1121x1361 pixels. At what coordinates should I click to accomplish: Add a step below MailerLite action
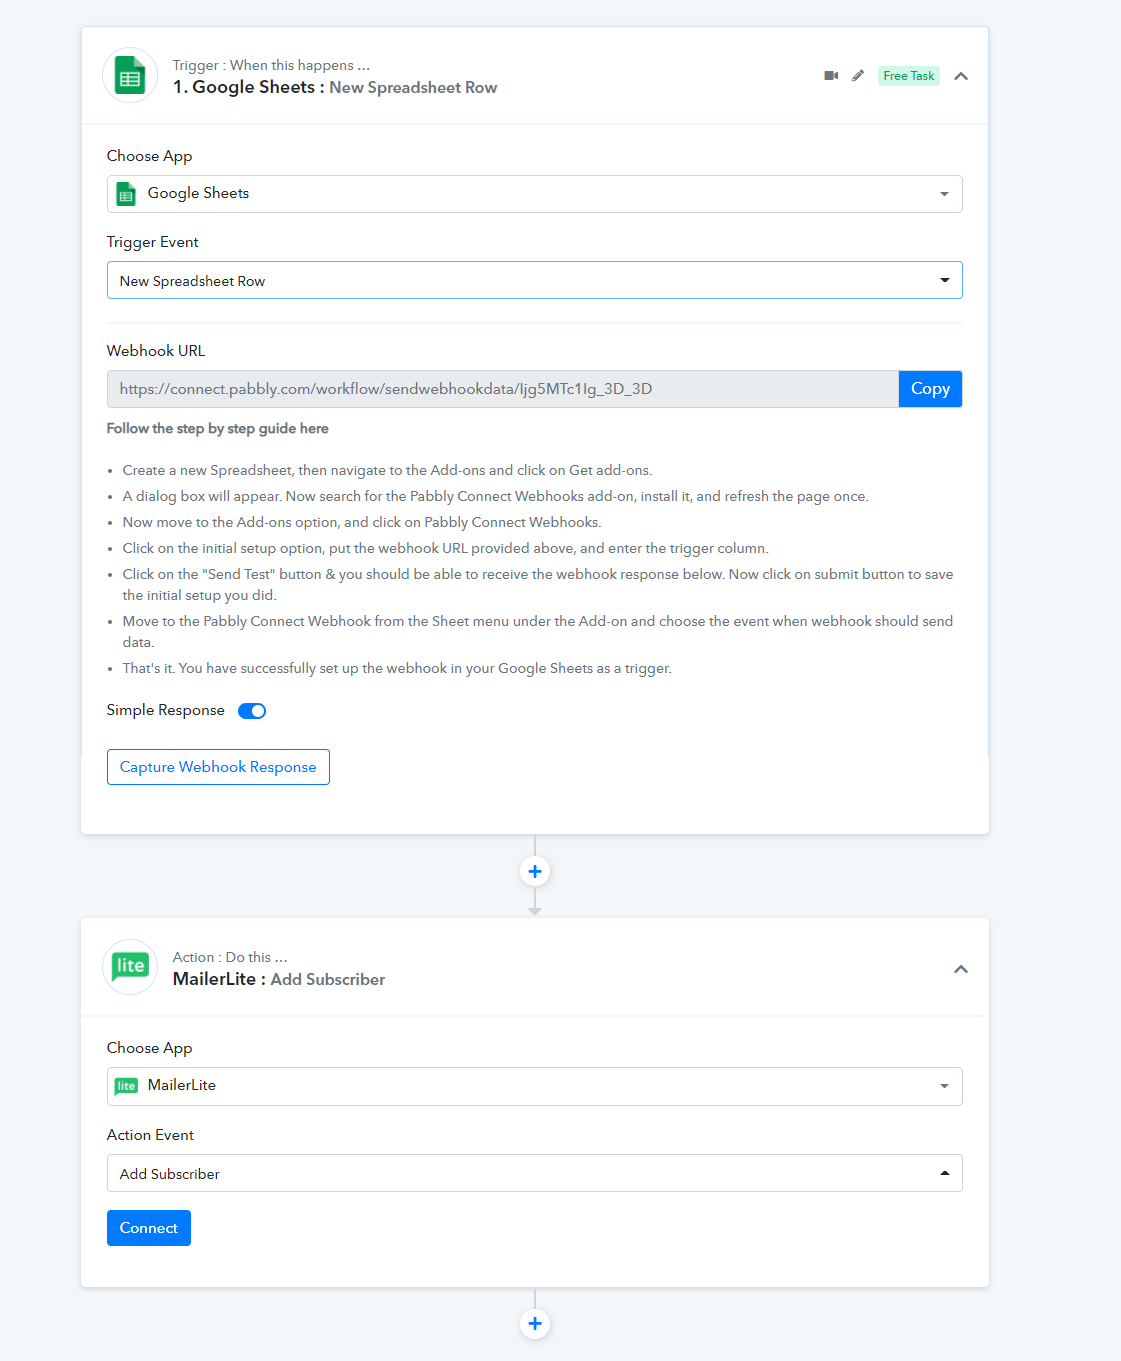[x=535, y=1324]
